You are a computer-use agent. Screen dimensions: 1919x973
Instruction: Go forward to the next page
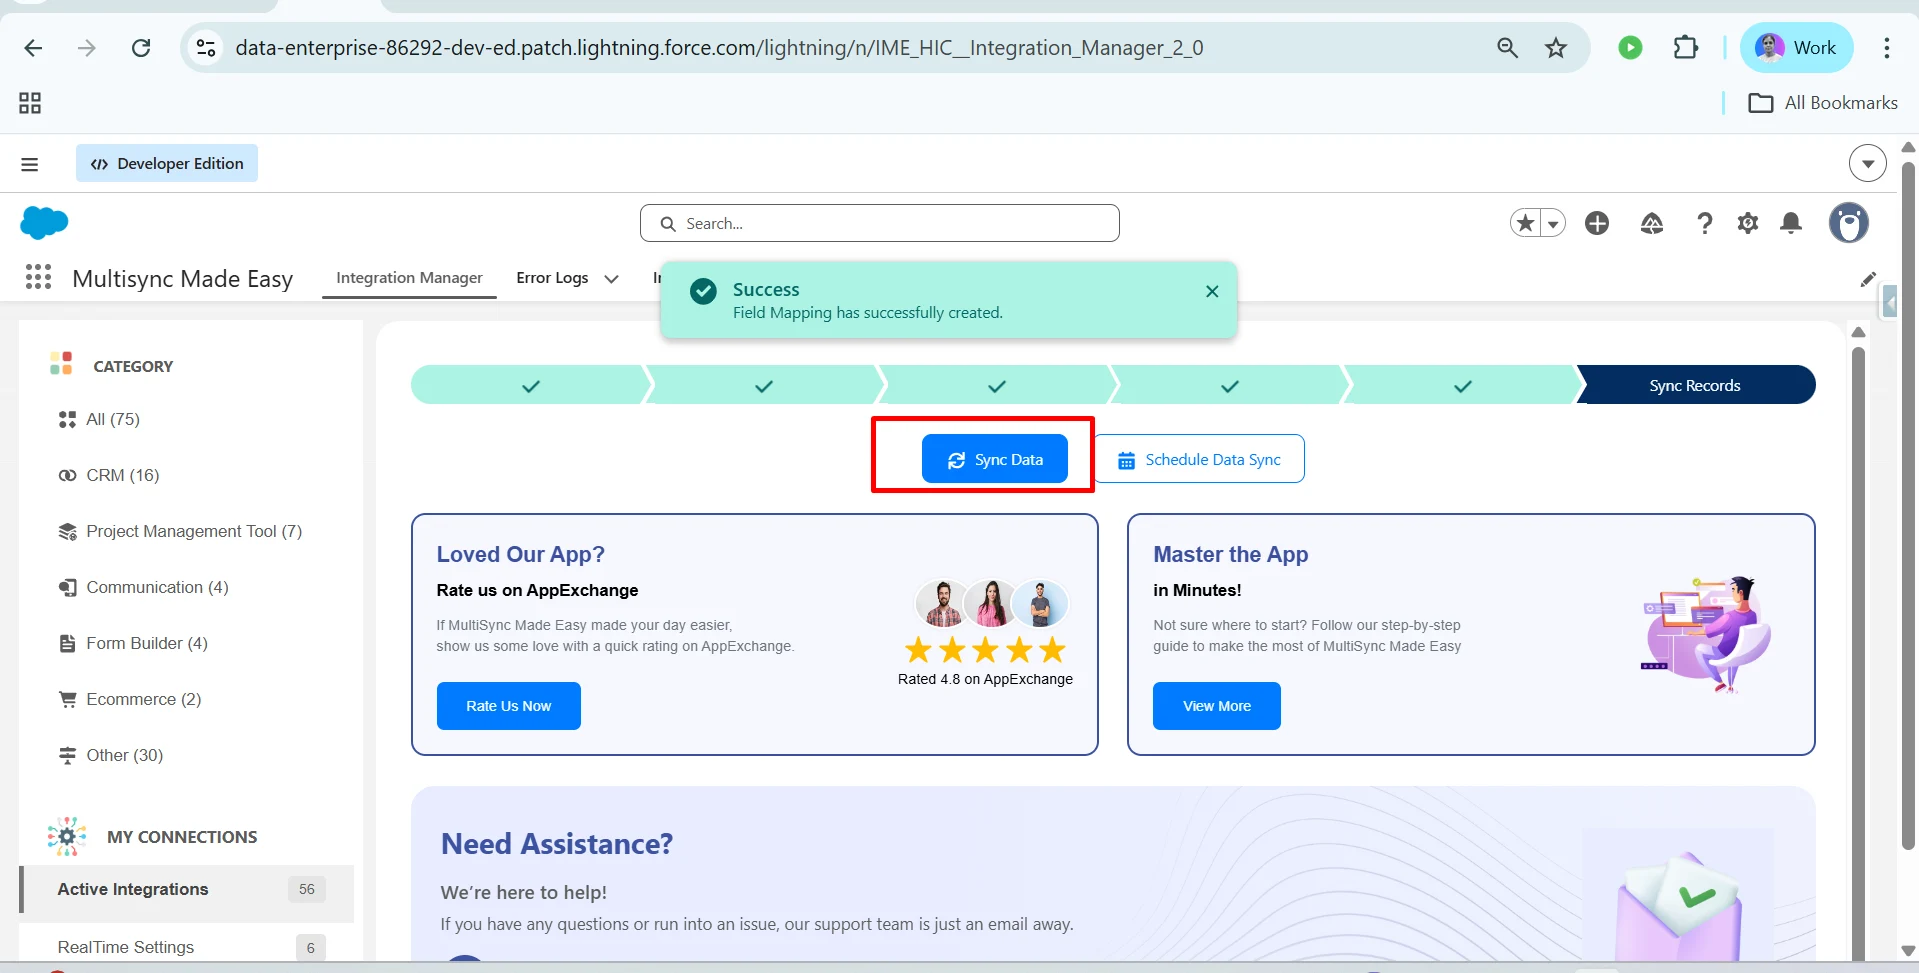tap(87, 48)
